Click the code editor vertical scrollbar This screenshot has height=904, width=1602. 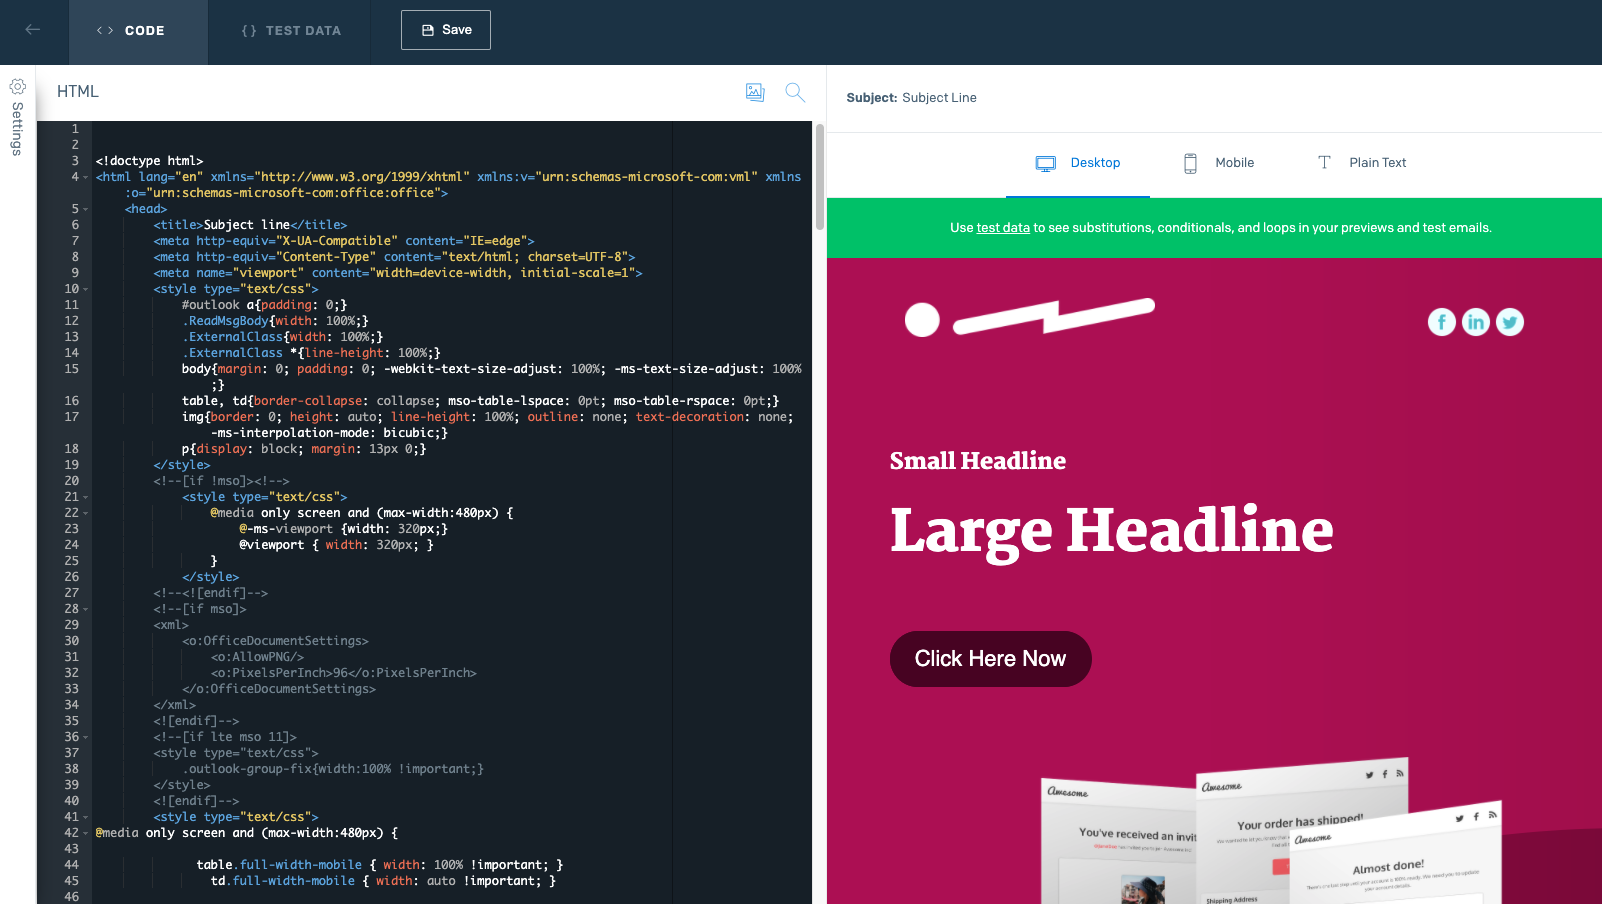pyautogui.click(x=820, y=177)
